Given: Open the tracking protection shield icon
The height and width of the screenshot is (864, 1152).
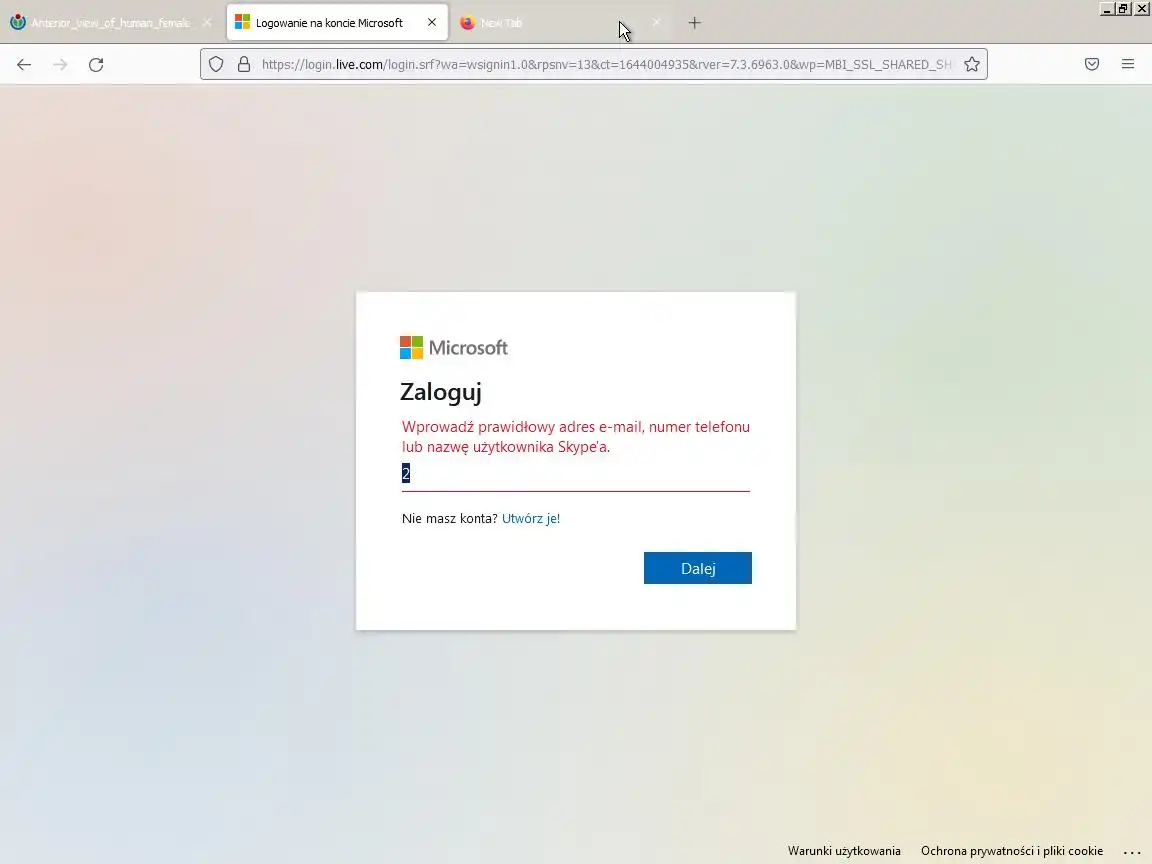Looking at the screenshot, I should (x=216, y=65).
